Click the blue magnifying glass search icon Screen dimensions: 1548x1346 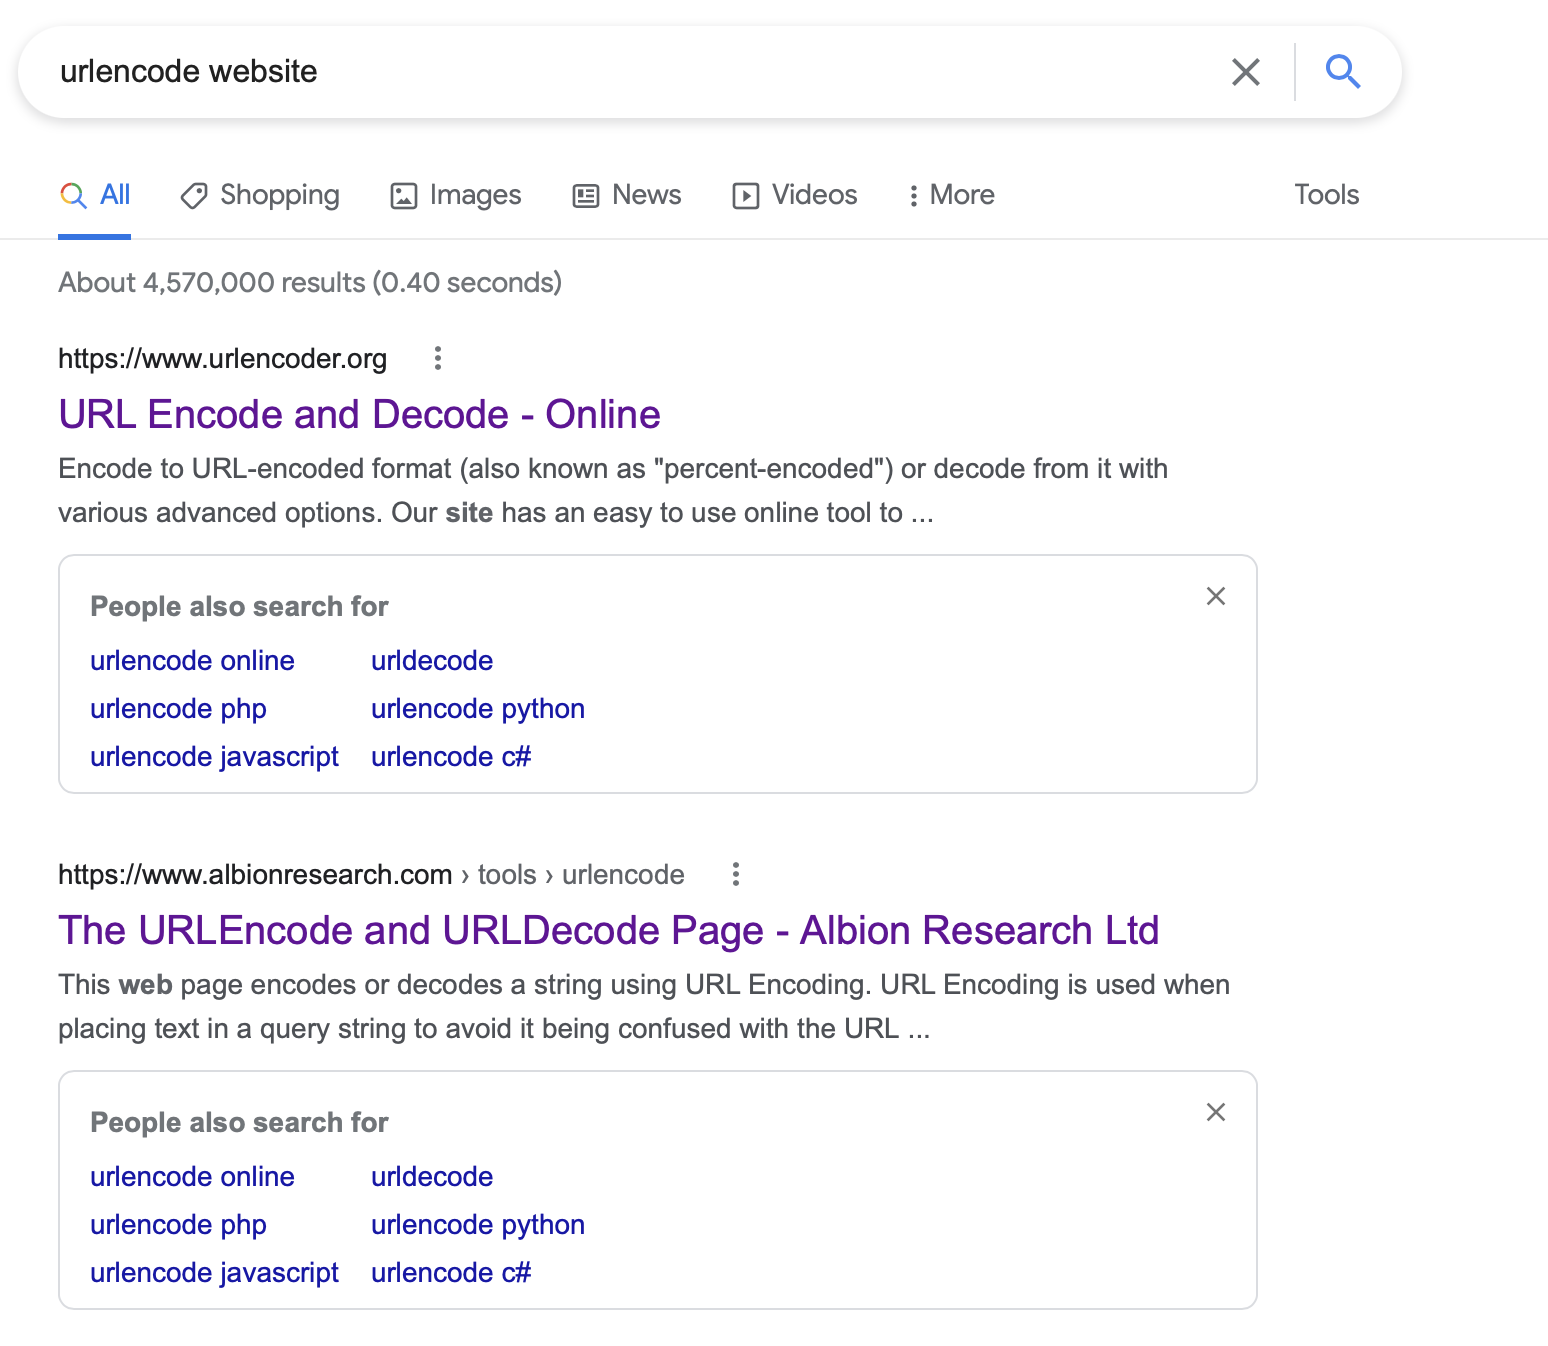point(1342,72)
